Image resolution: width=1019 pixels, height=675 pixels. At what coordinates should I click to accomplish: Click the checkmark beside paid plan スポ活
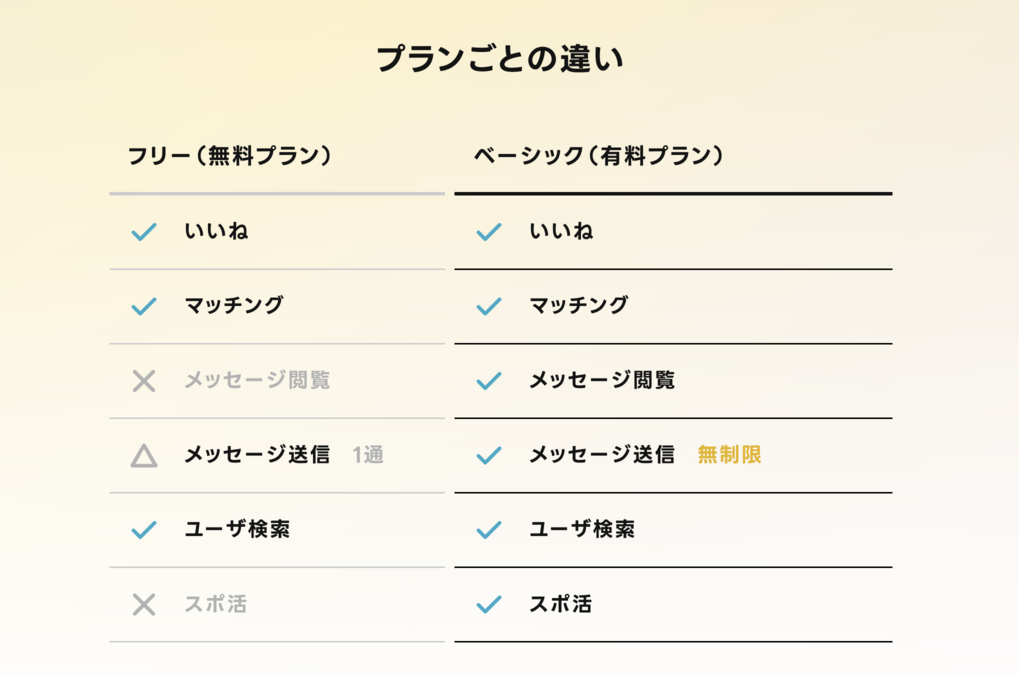click(489, 605)
